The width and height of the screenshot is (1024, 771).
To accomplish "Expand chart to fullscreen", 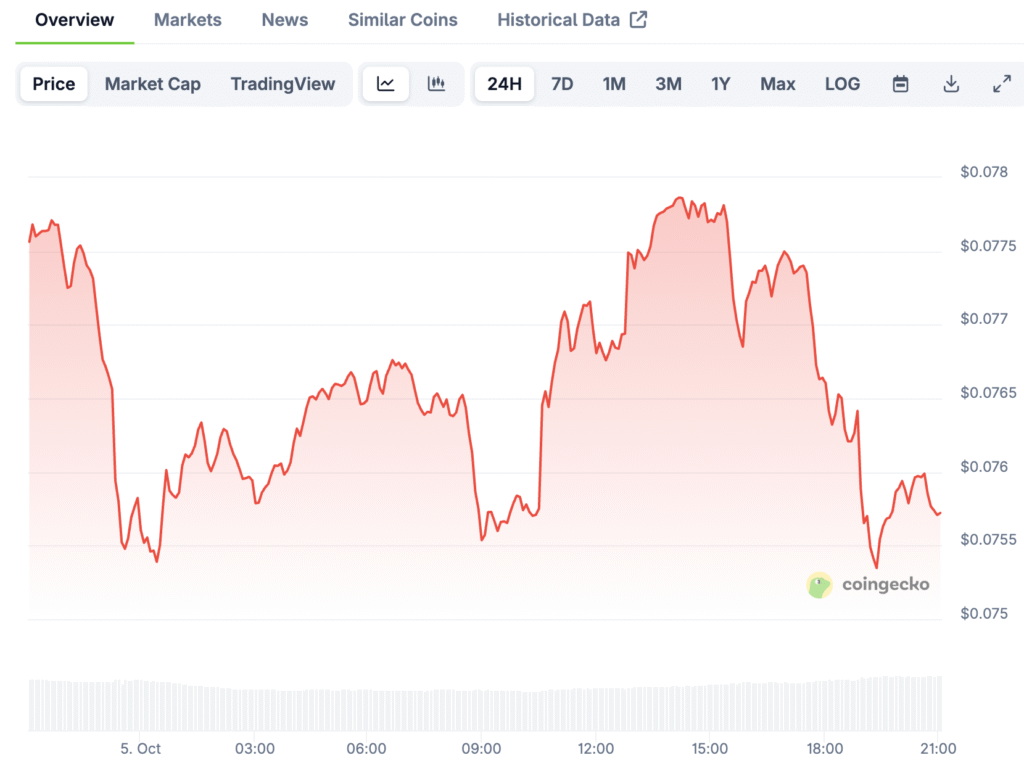I will point(1001,84).
